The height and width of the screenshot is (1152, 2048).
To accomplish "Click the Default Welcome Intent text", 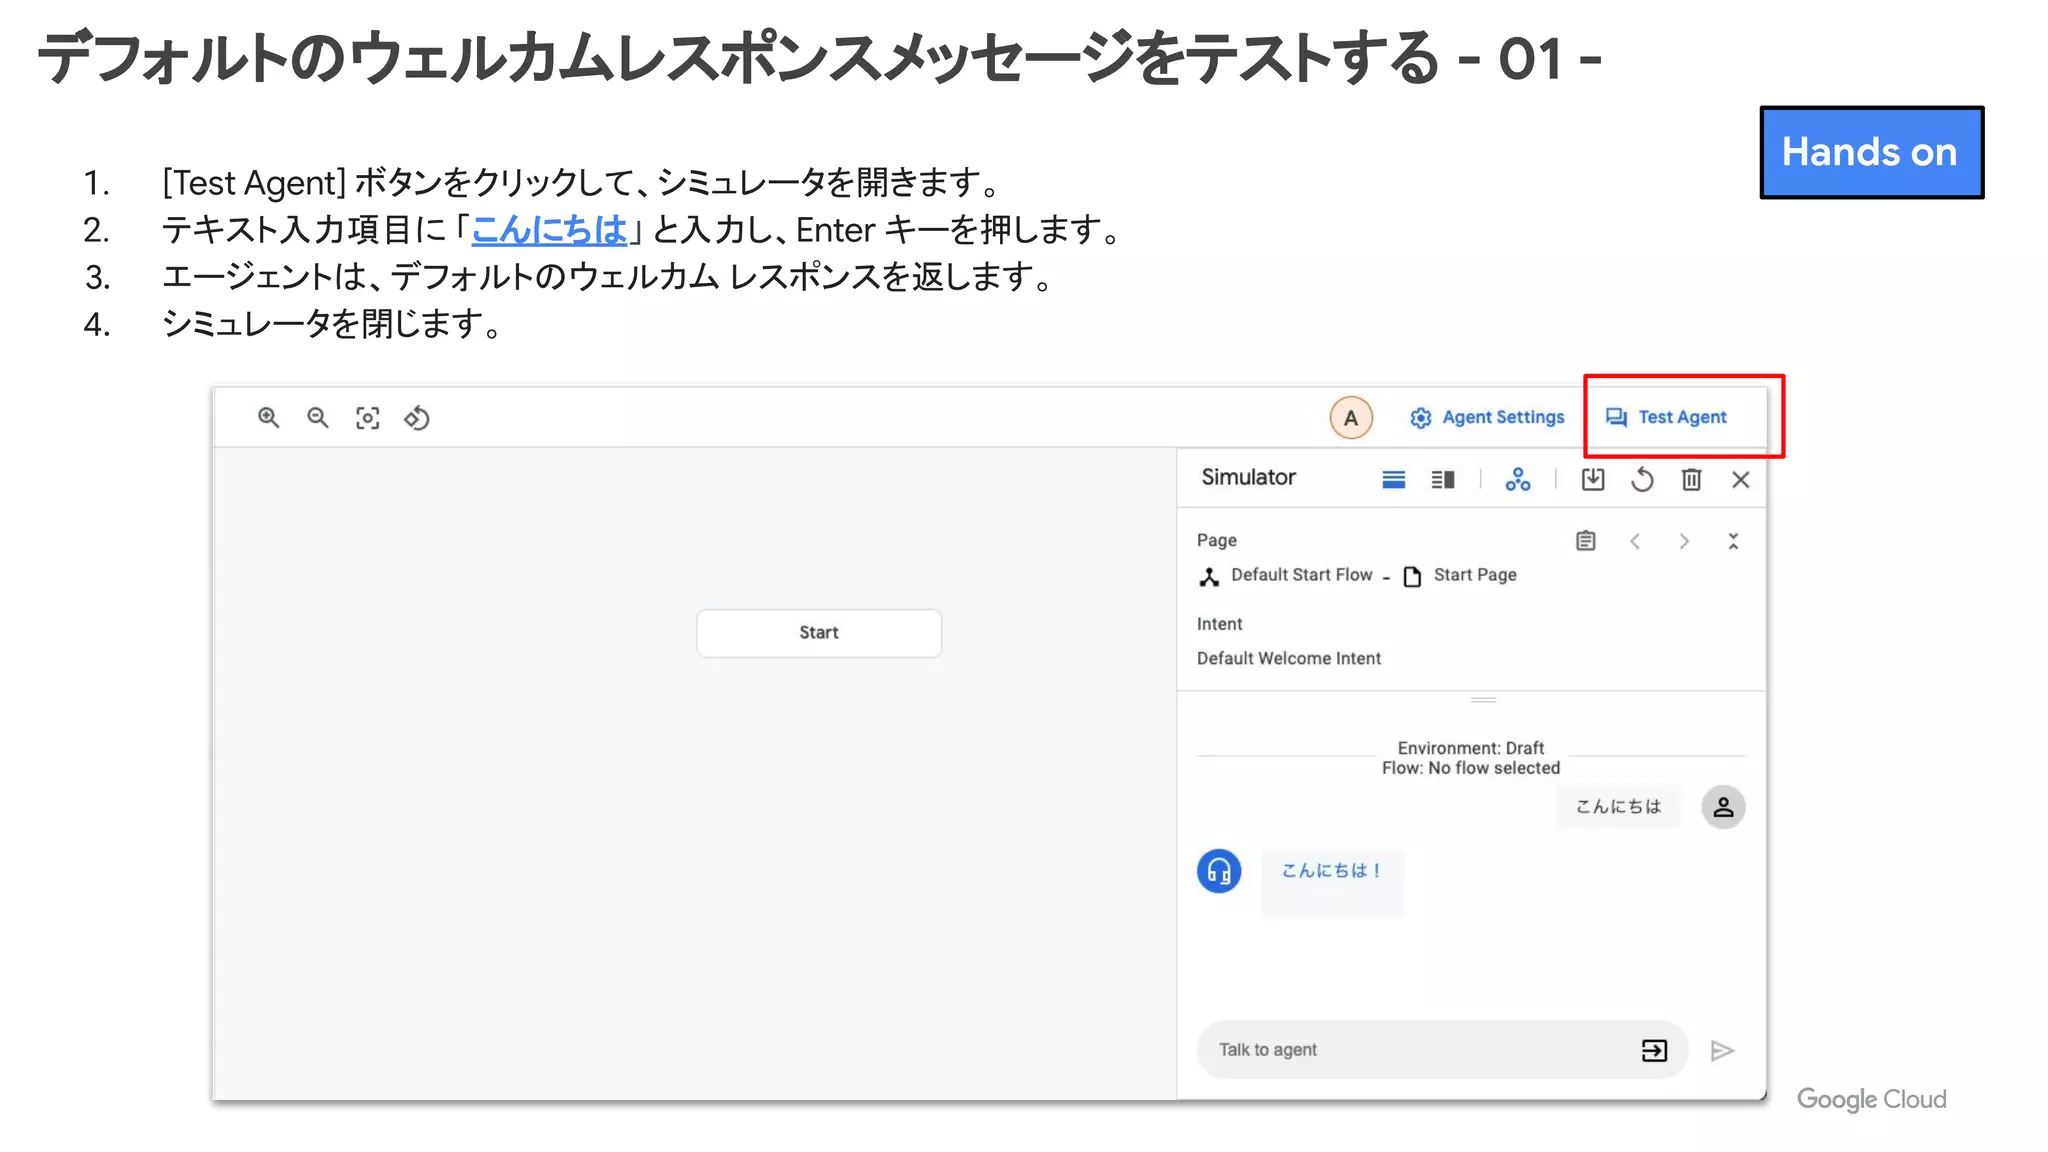I will tap(1289, 658).
